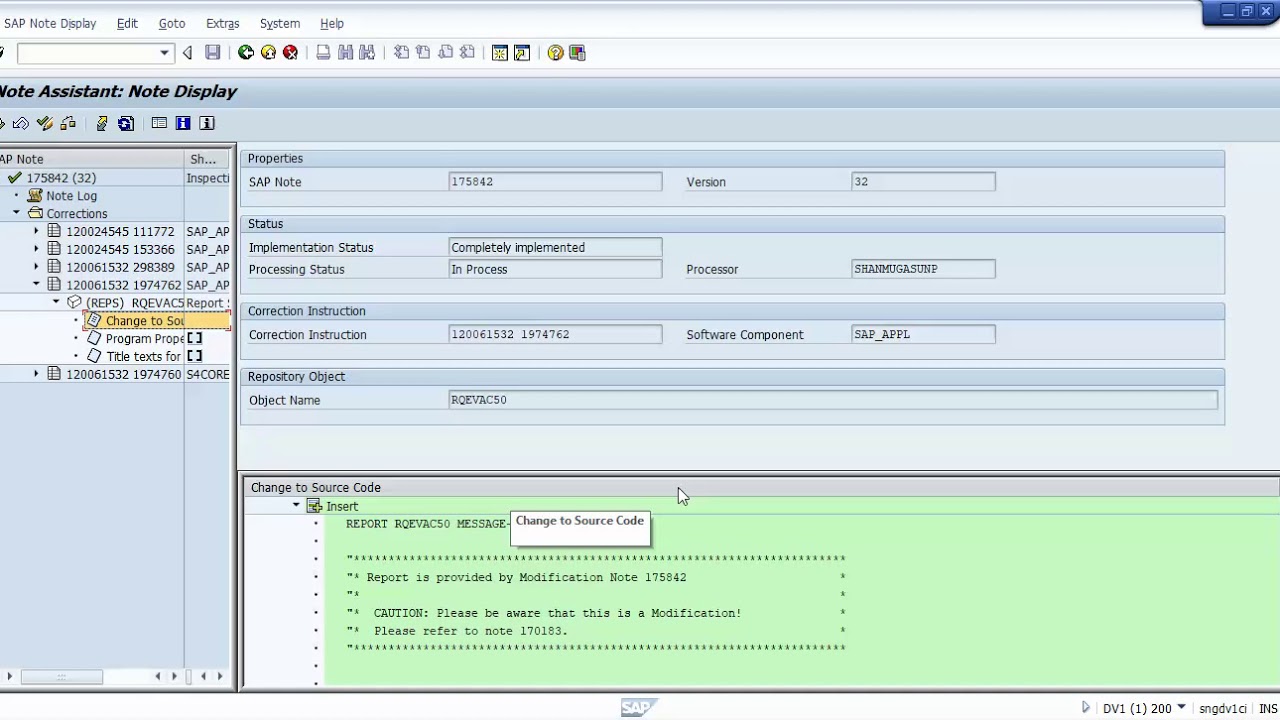Image resolution: width=1280 pixels, height=720 pixels.
Task: Go to Previous Page icon
Action: tap(423, 53)
